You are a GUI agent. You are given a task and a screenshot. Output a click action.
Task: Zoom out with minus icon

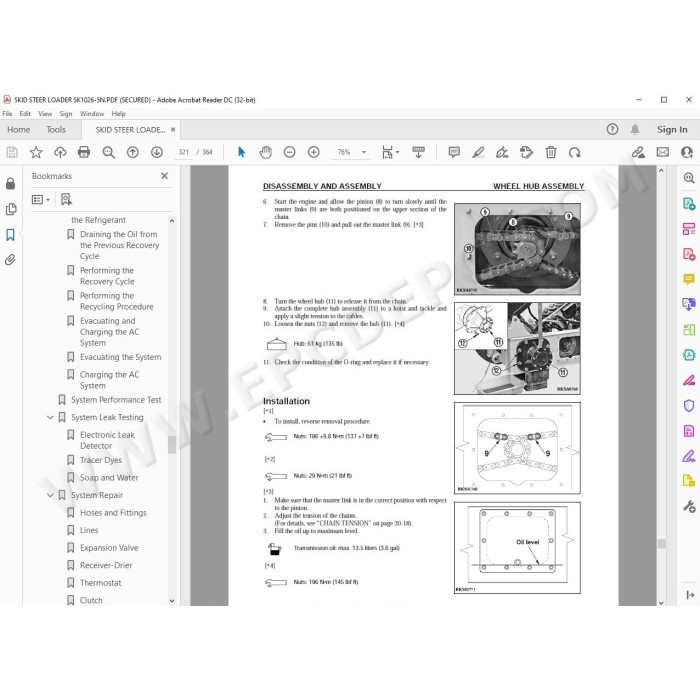(290, 153)
